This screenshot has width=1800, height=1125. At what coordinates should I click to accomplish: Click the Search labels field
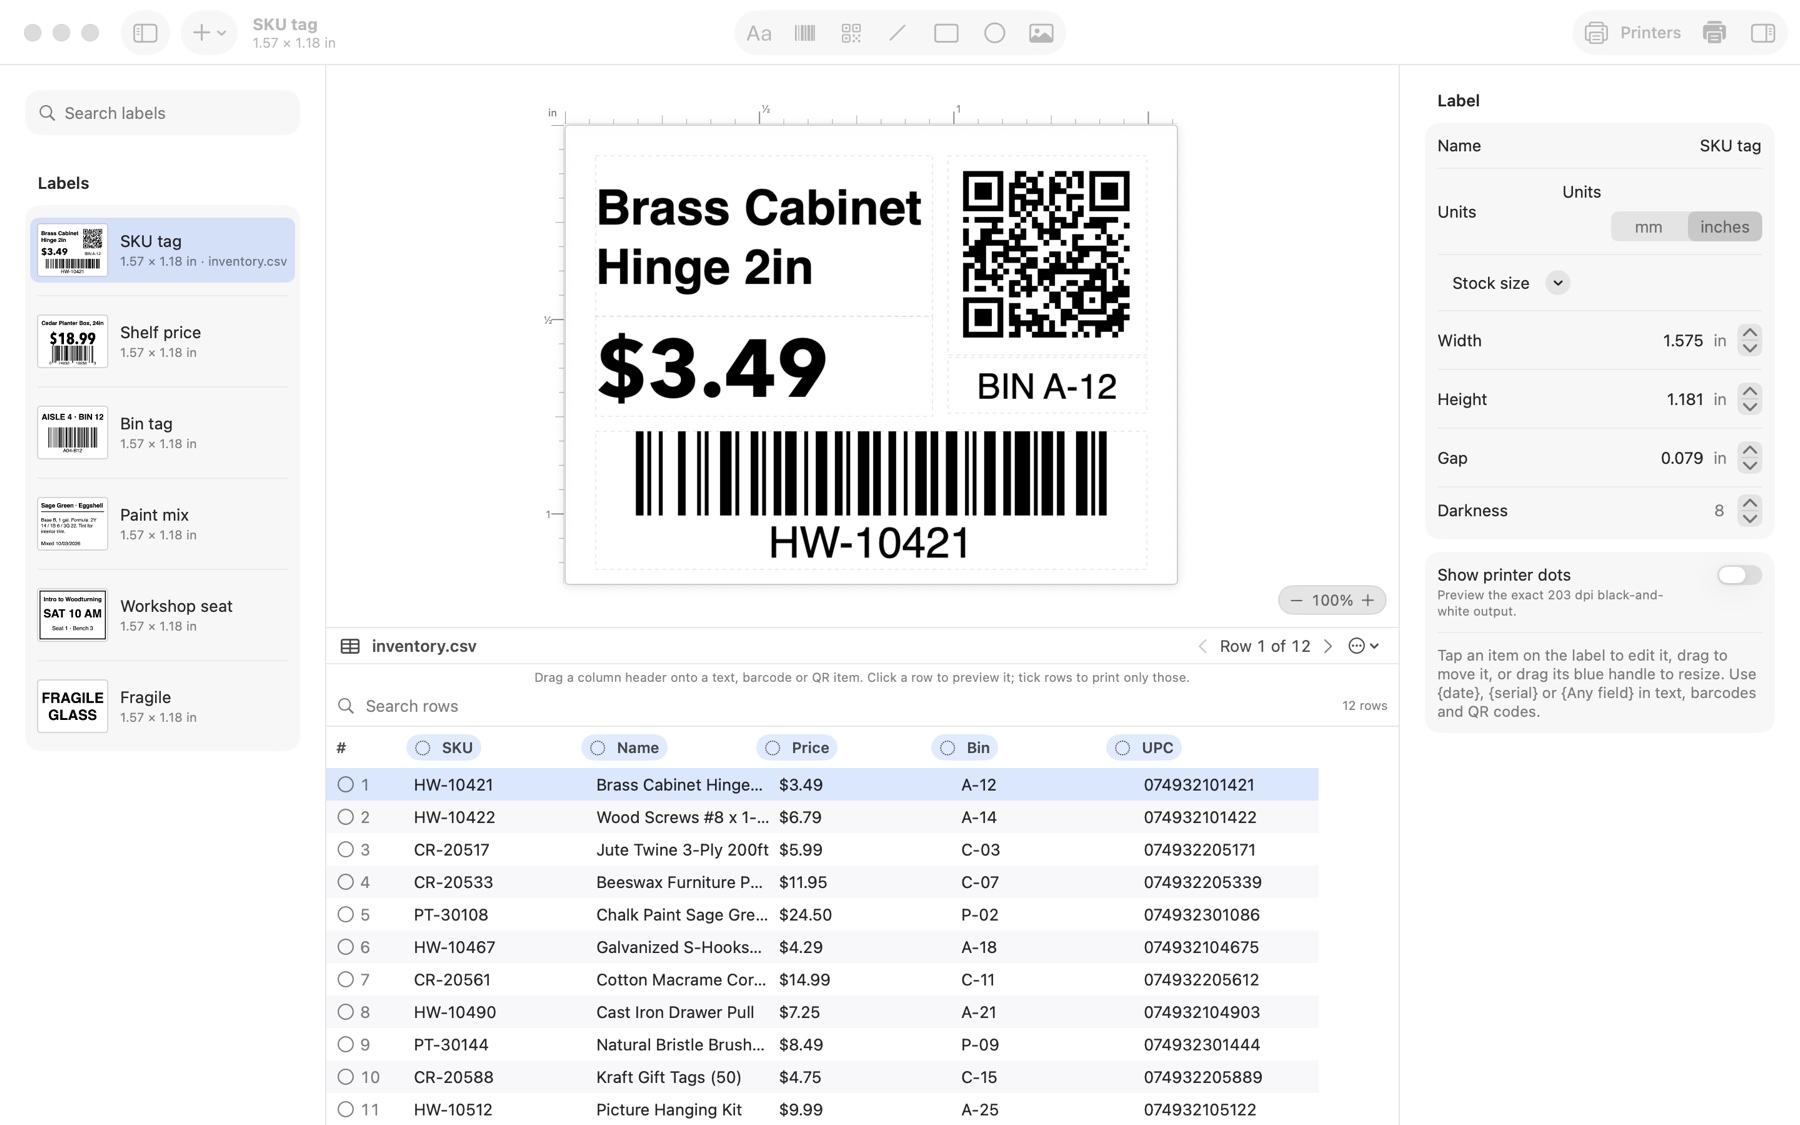162,113
